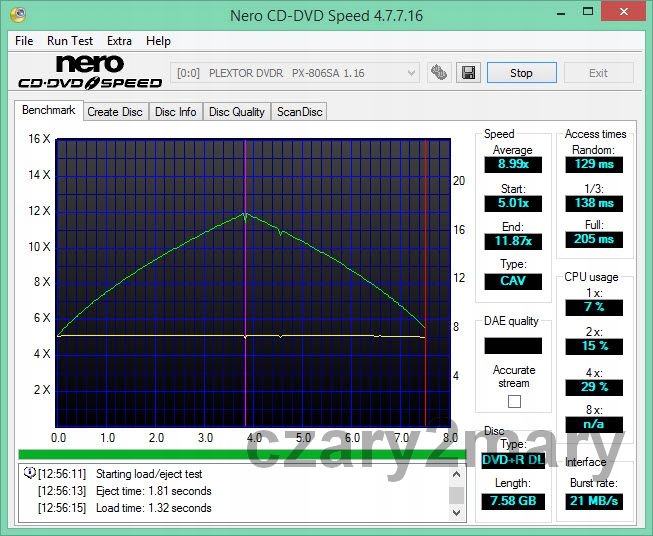Image resolution: width=653 pixels, height=536 pixels.
Task: Click the options/settings icon in toolbar
Action: click(x=438, y=73)
